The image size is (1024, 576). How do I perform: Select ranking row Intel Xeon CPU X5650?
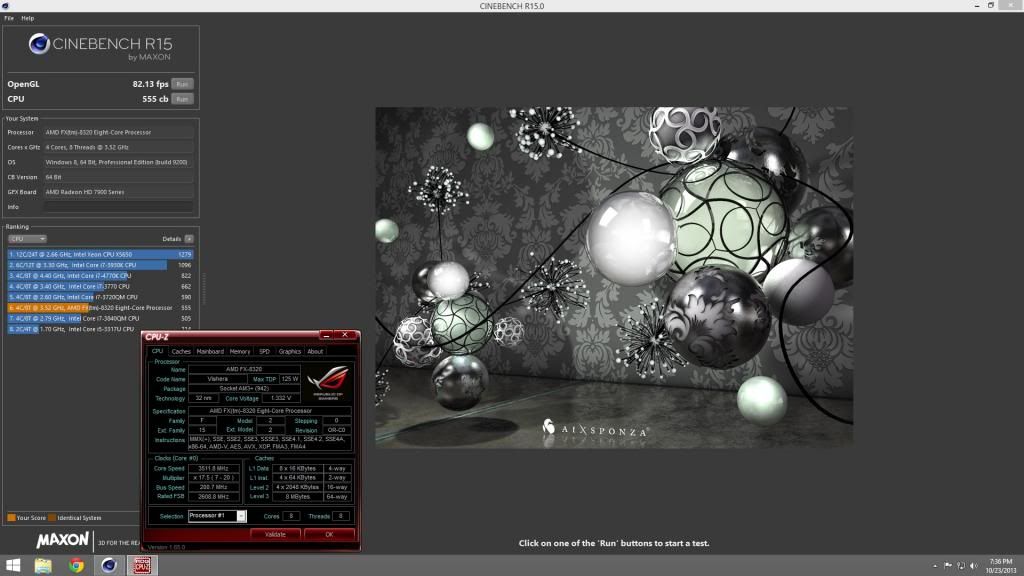(x=101, y=255)
